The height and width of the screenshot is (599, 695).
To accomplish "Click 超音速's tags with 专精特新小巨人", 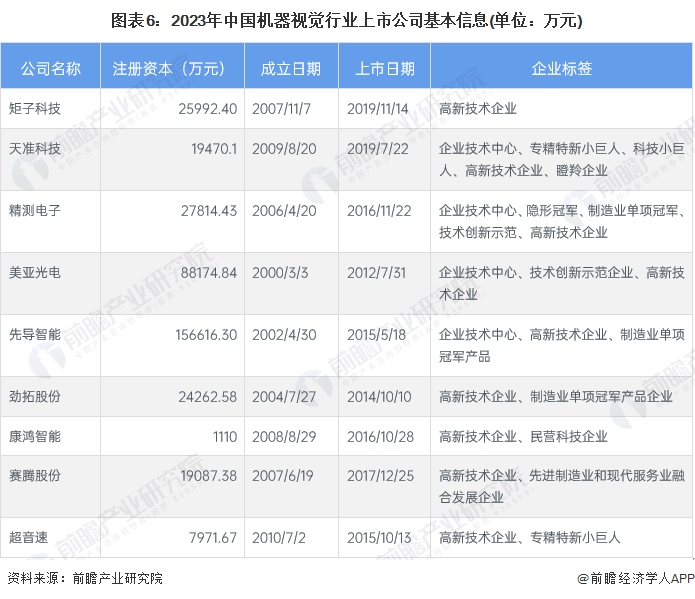I will (x=529, y=538).
